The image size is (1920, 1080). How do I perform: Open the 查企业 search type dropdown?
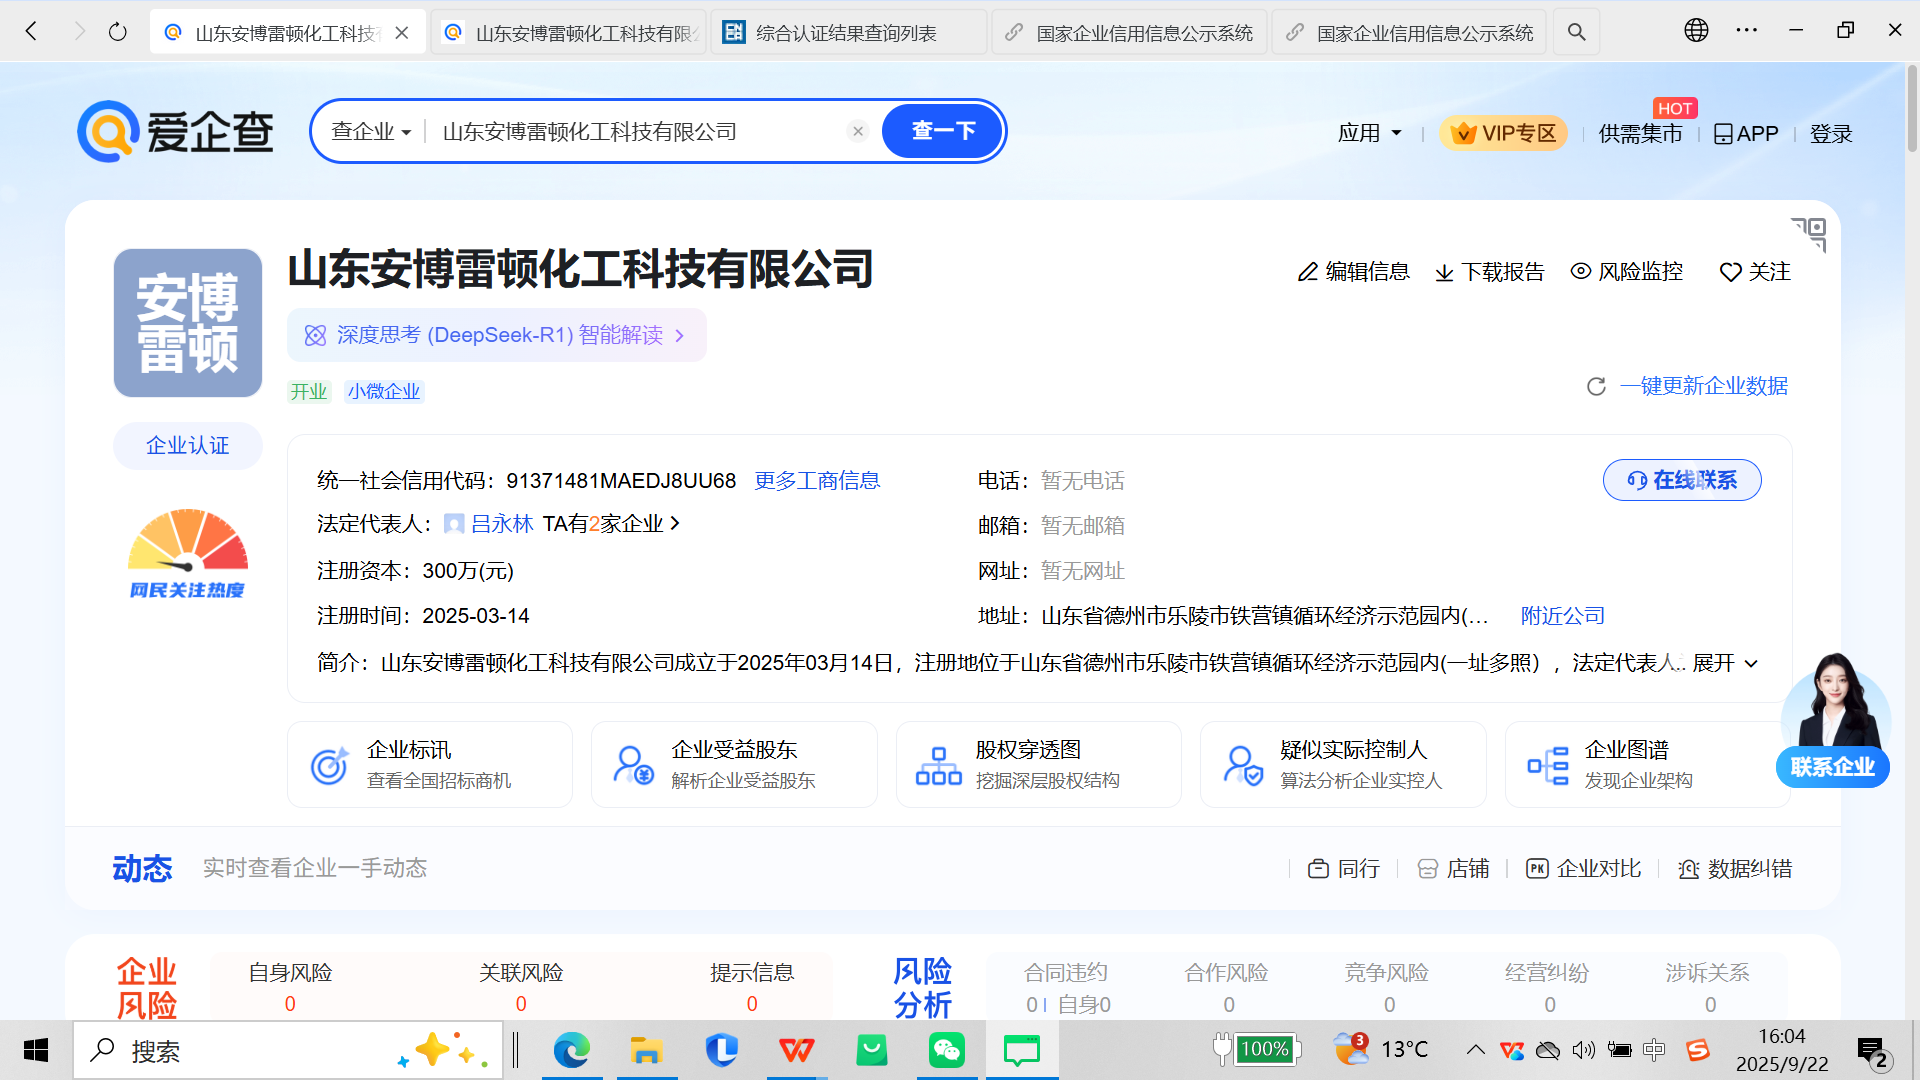pos(371,132)
